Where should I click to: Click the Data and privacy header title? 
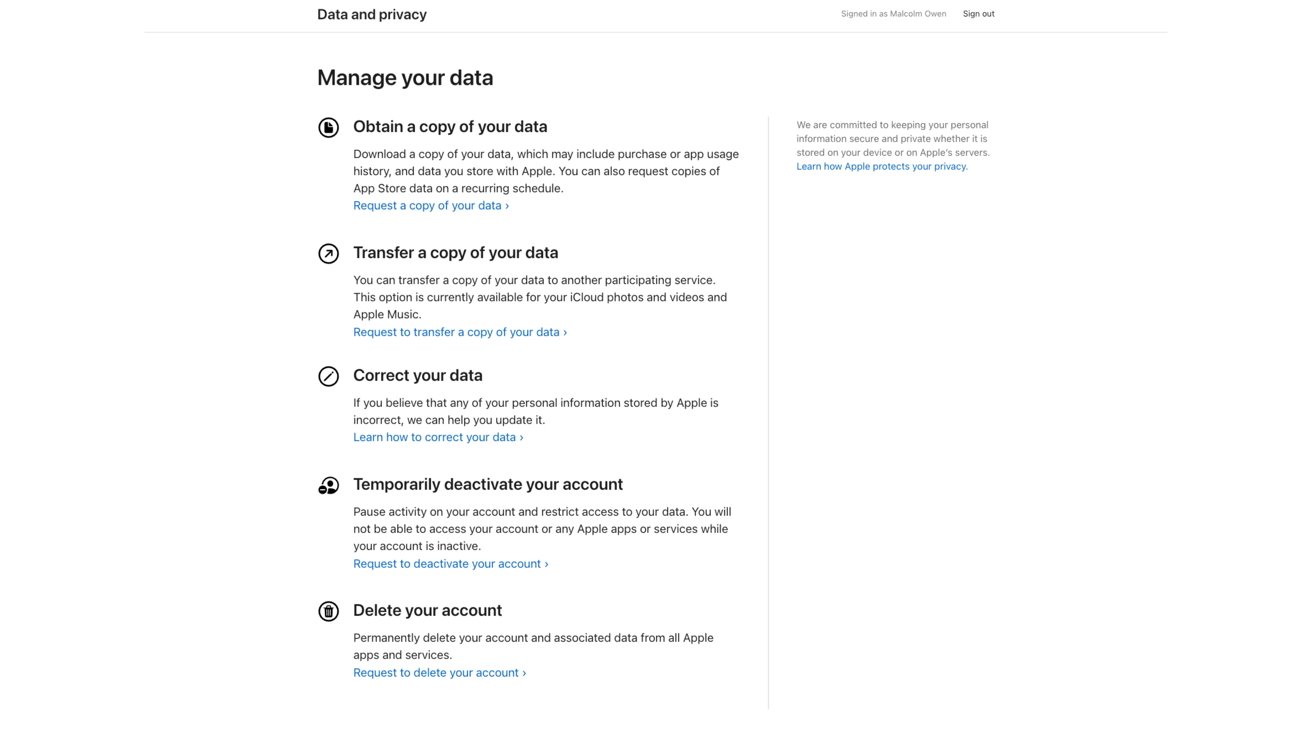(372, 15)
